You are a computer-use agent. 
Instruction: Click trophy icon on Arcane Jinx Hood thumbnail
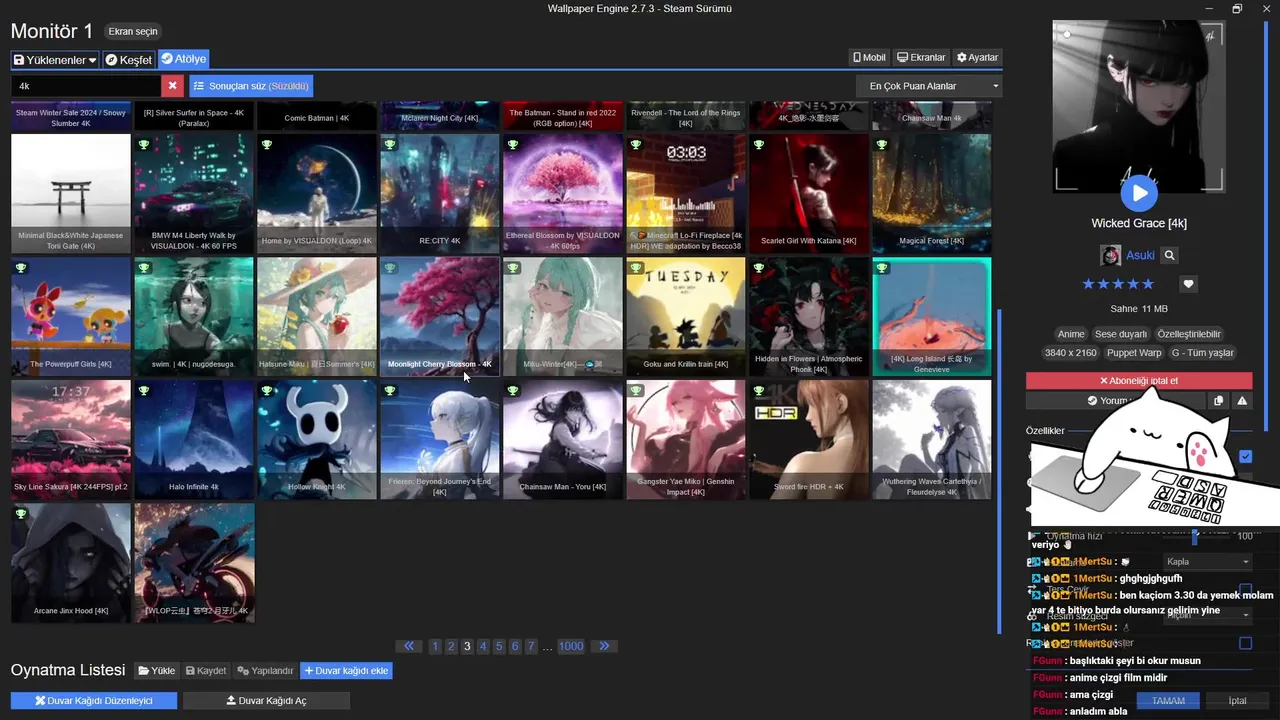tap(20, 513)
